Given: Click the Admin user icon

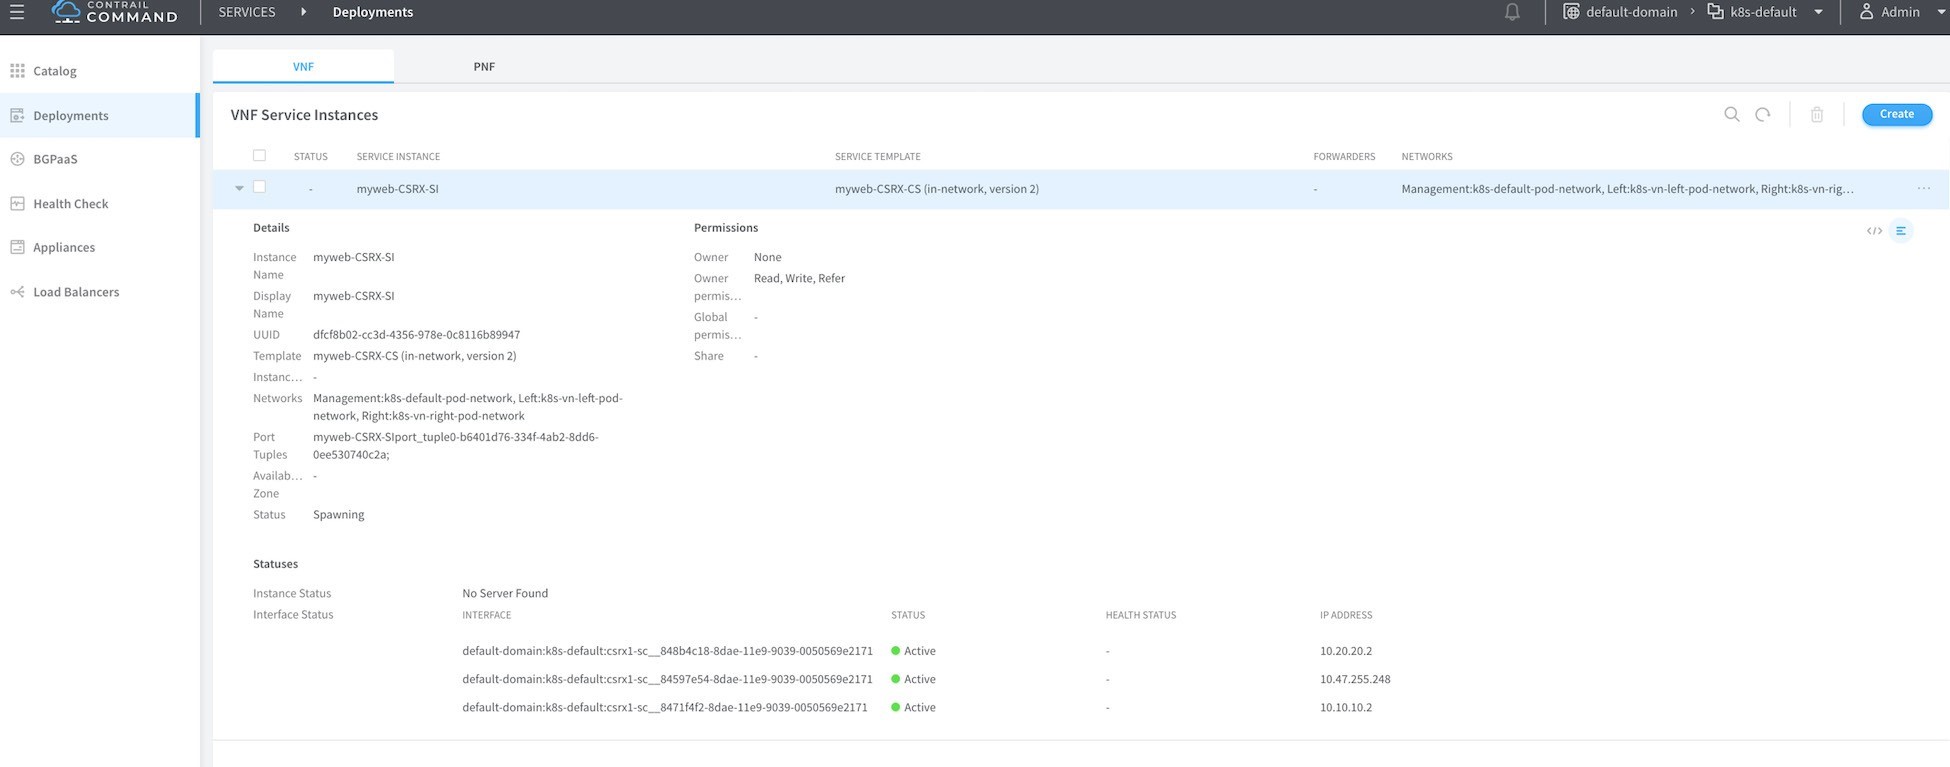Looking at the screenshot, I should (1866, 12).
